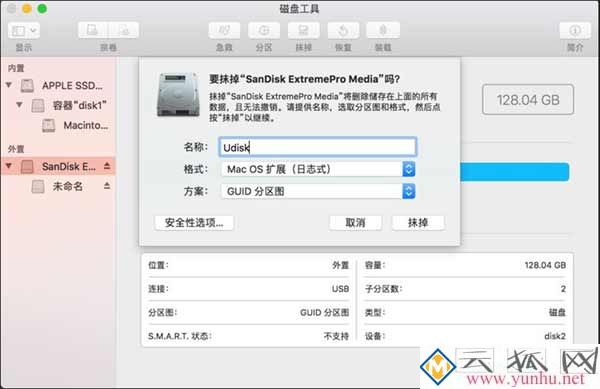Open the Info (简介) toolbar icon
Viewport: 600px width, 389px height.
click(x=575, y=31)
